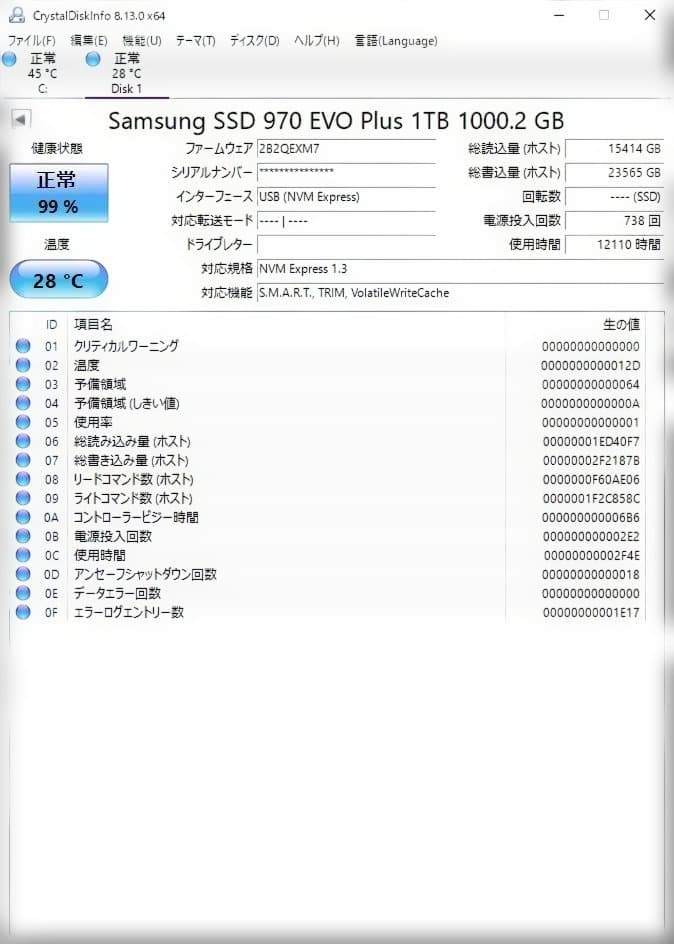Click raw value 00000000002F4E
The height and width of the screenshot is (944, 674).
(592, 556)
